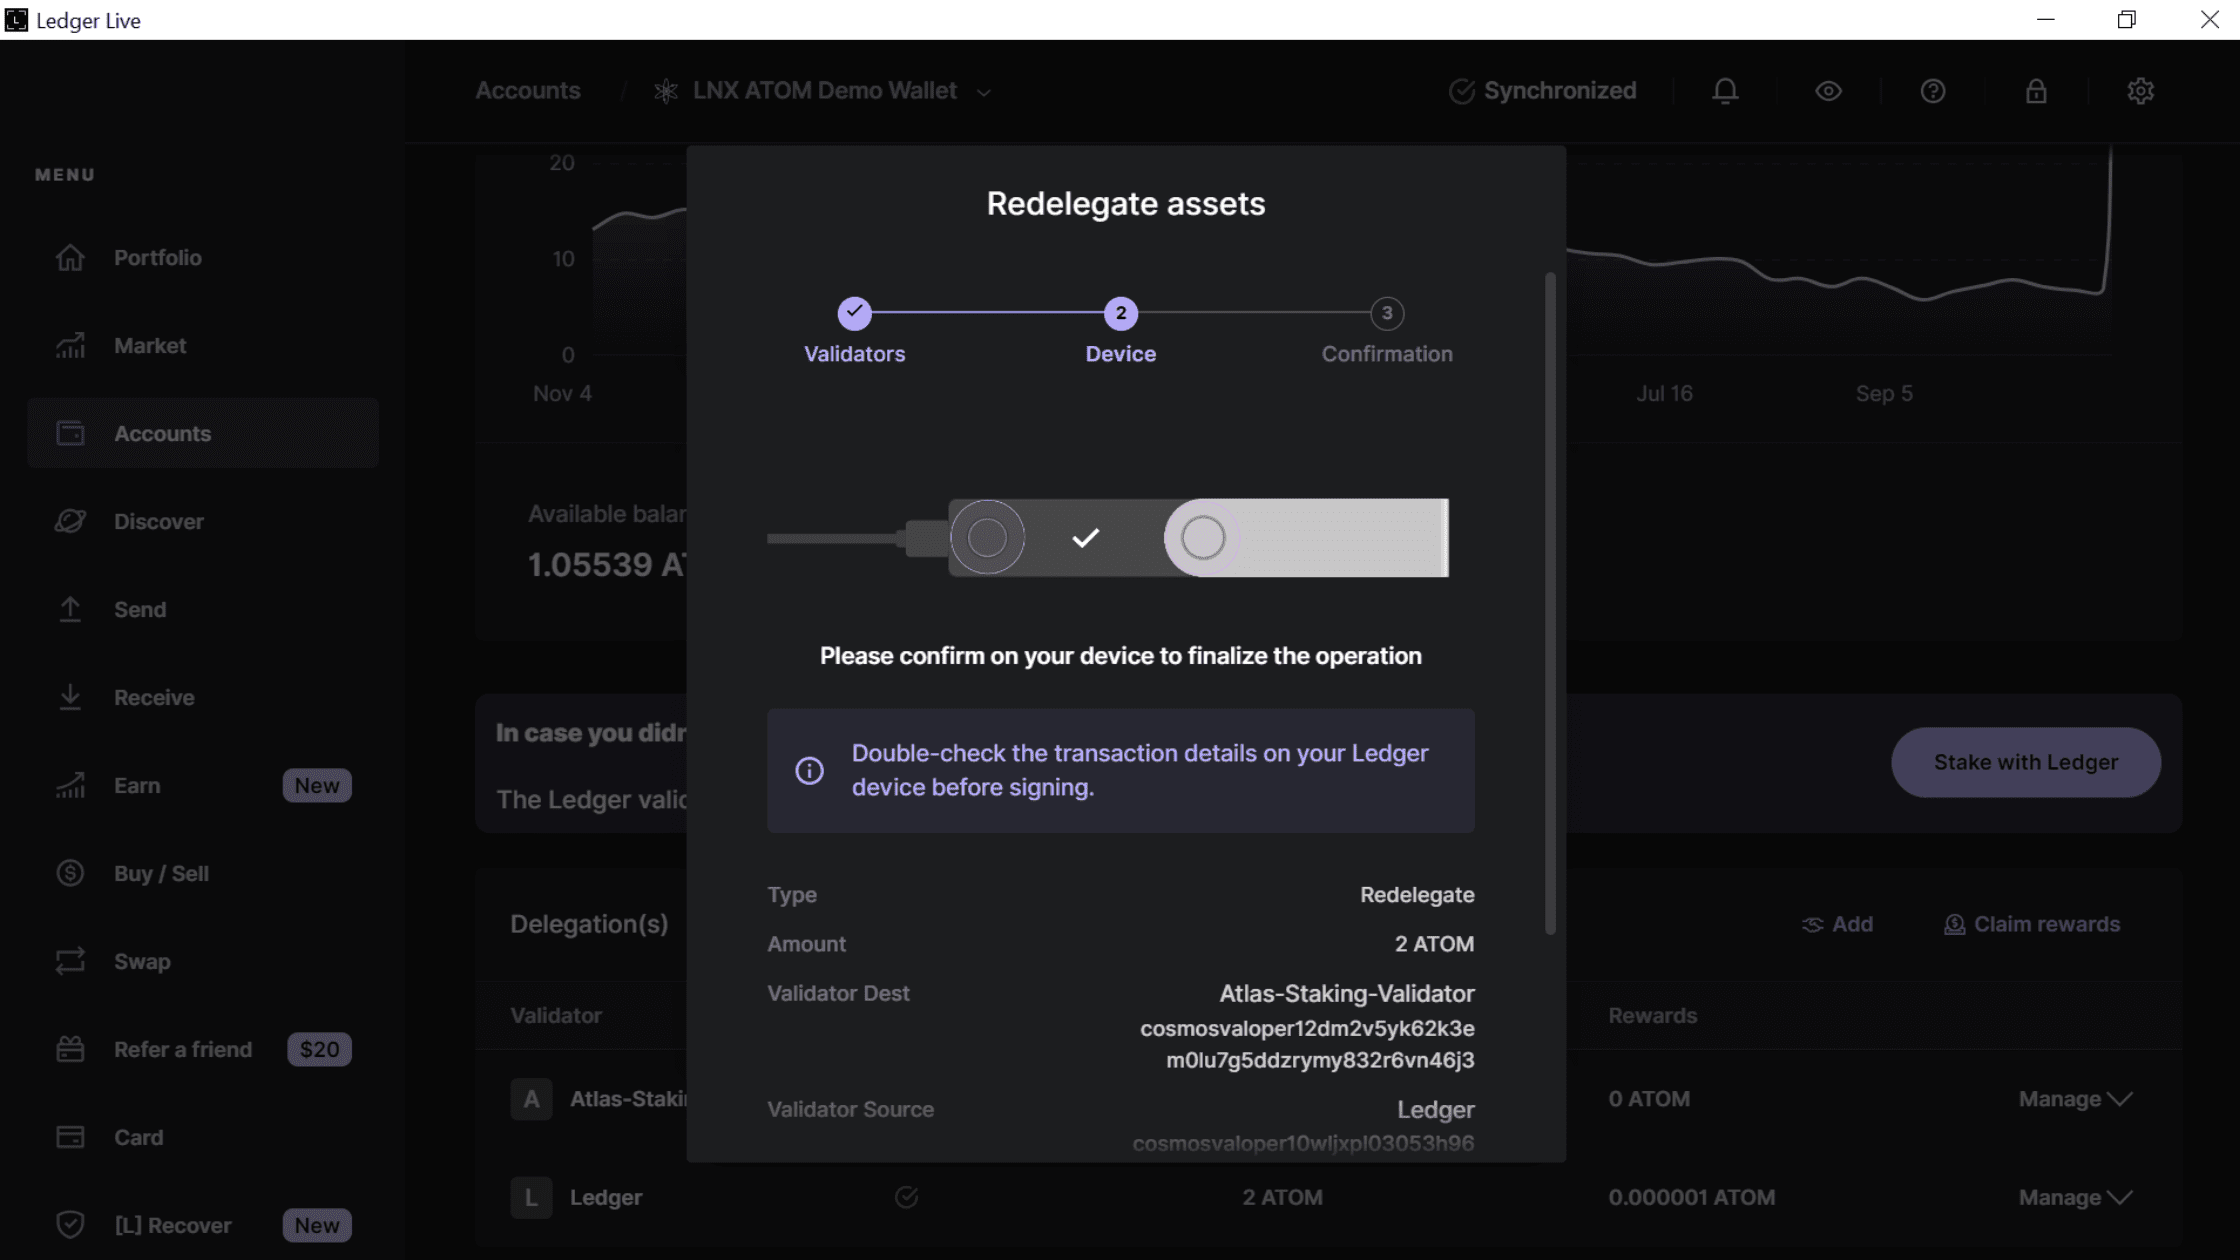The width and height of the screenshot is (2240, 1260).
Task: Click the Swap arrows icon in sidebar
Action: click(x=70, y=962)
